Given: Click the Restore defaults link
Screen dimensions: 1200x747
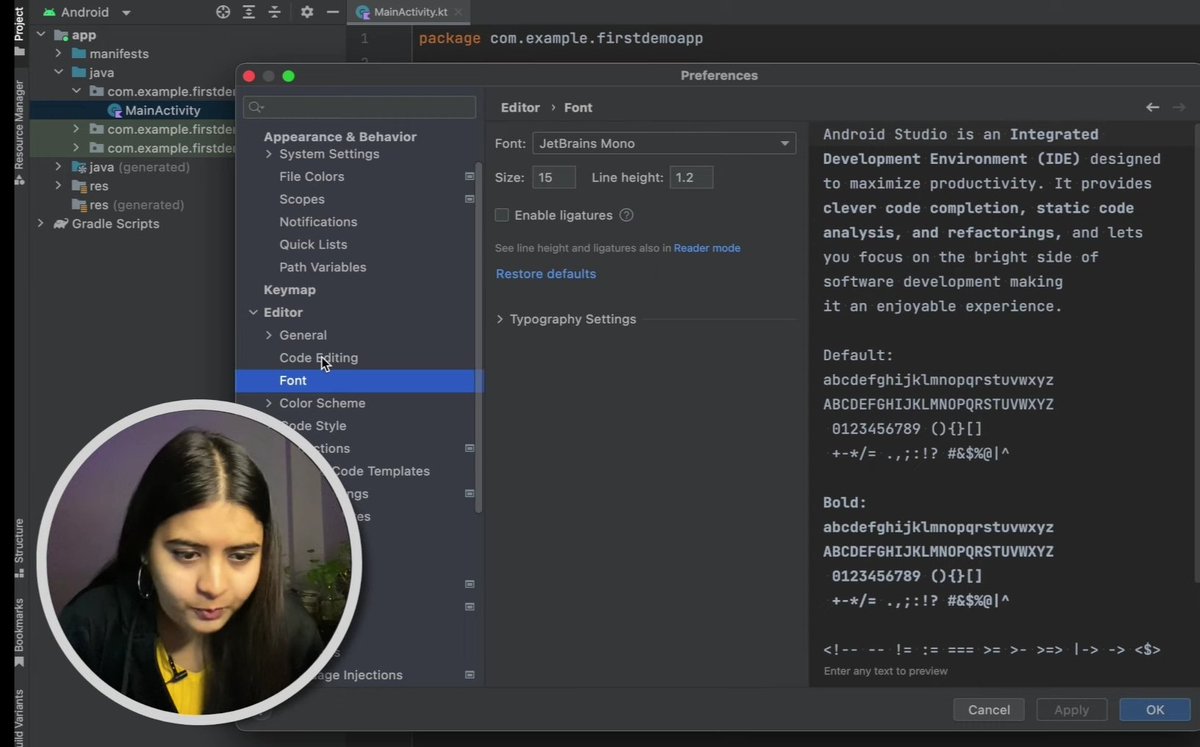Looking at the screenshot, I should pos(546,274).
